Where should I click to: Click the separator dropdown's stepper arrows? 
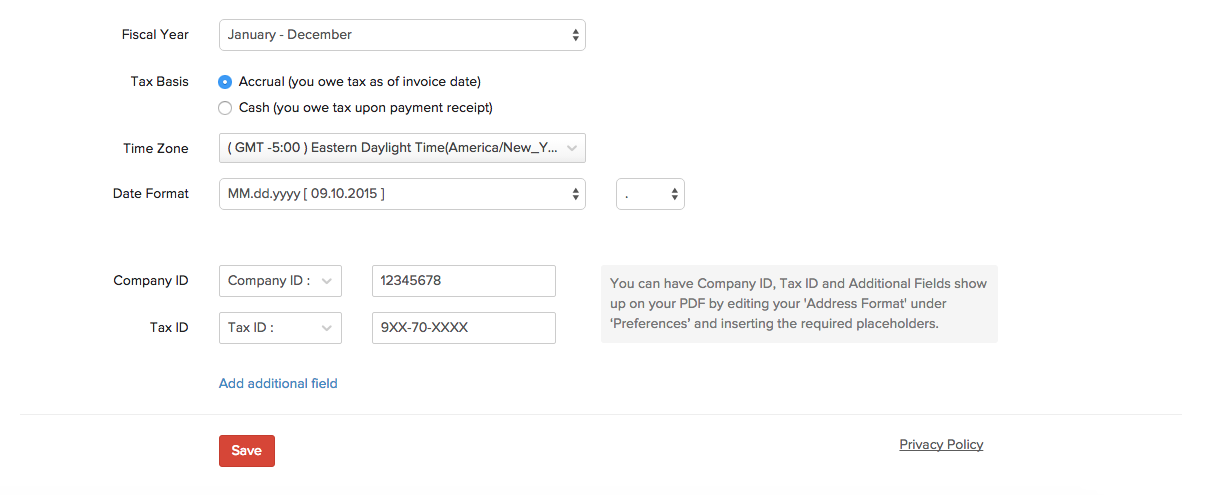(675, 194)
